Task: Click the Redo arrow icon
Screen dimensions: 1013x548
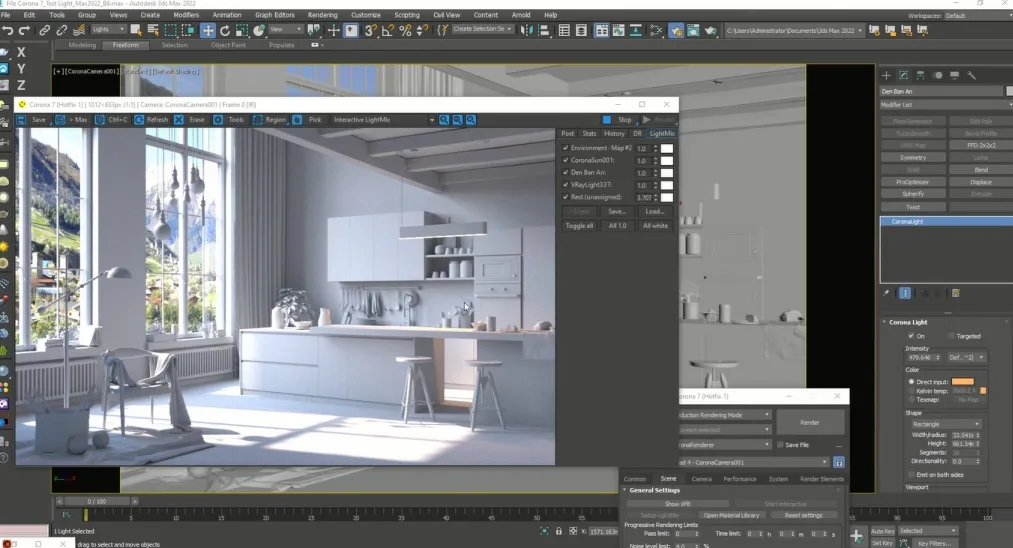Action: [25, 30]
